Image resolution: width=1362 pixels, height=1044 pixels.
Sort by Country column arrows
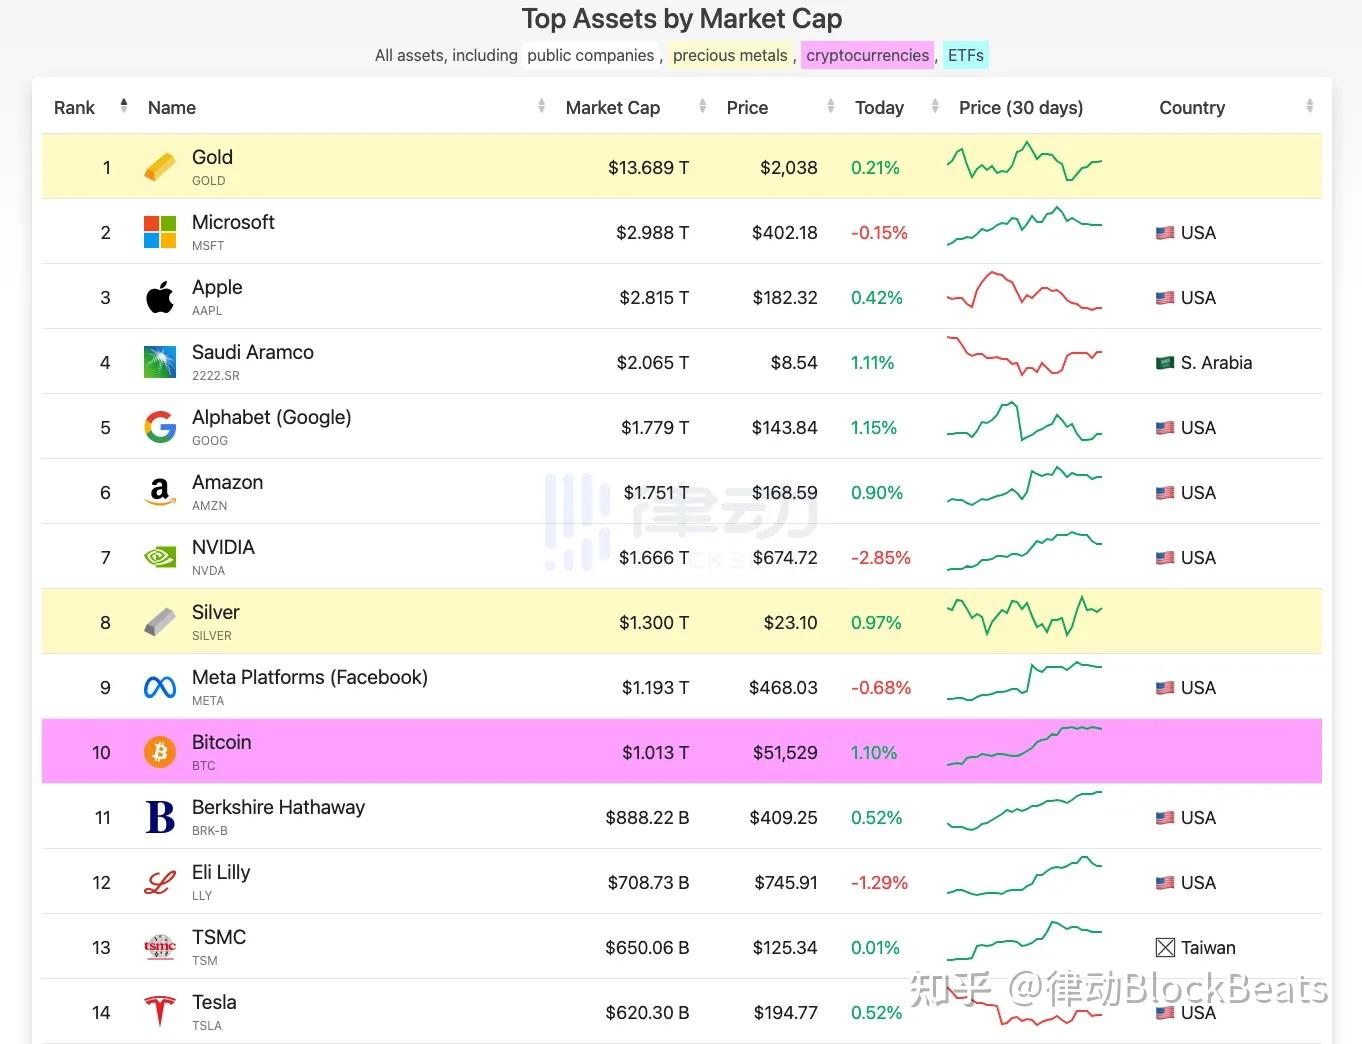1309,105
